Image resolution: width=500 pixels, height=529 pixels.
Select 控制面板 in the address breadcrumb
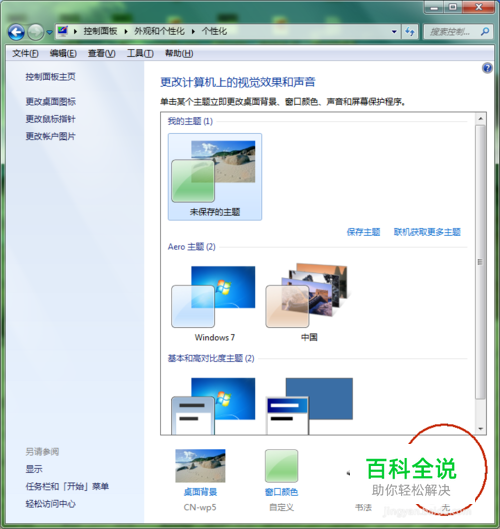pyautogui.click(x=100, y=32)
